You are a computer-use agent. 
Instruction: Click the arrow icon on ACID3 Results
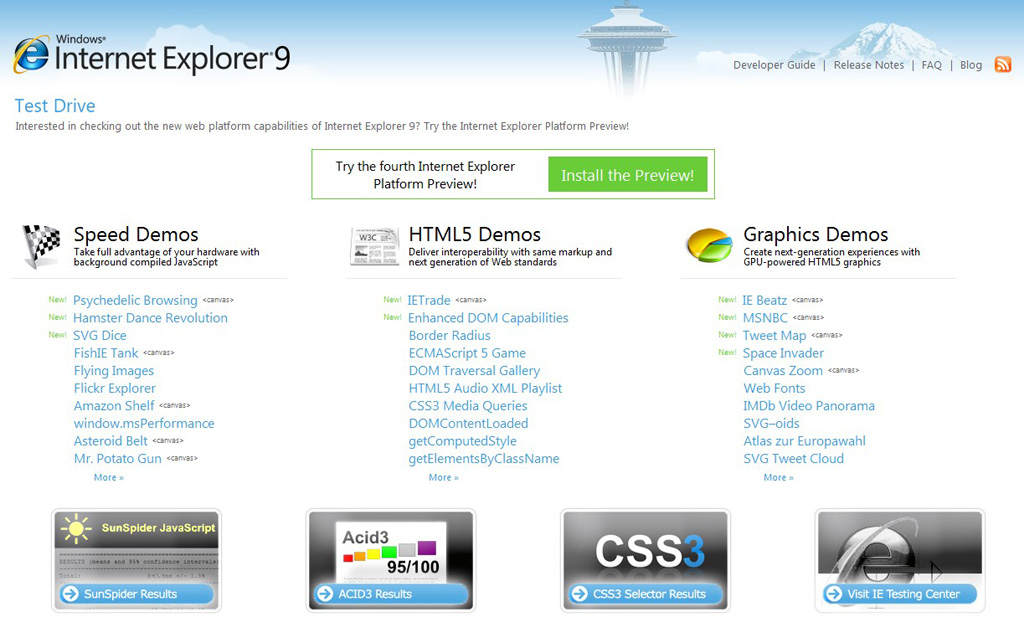325,594
